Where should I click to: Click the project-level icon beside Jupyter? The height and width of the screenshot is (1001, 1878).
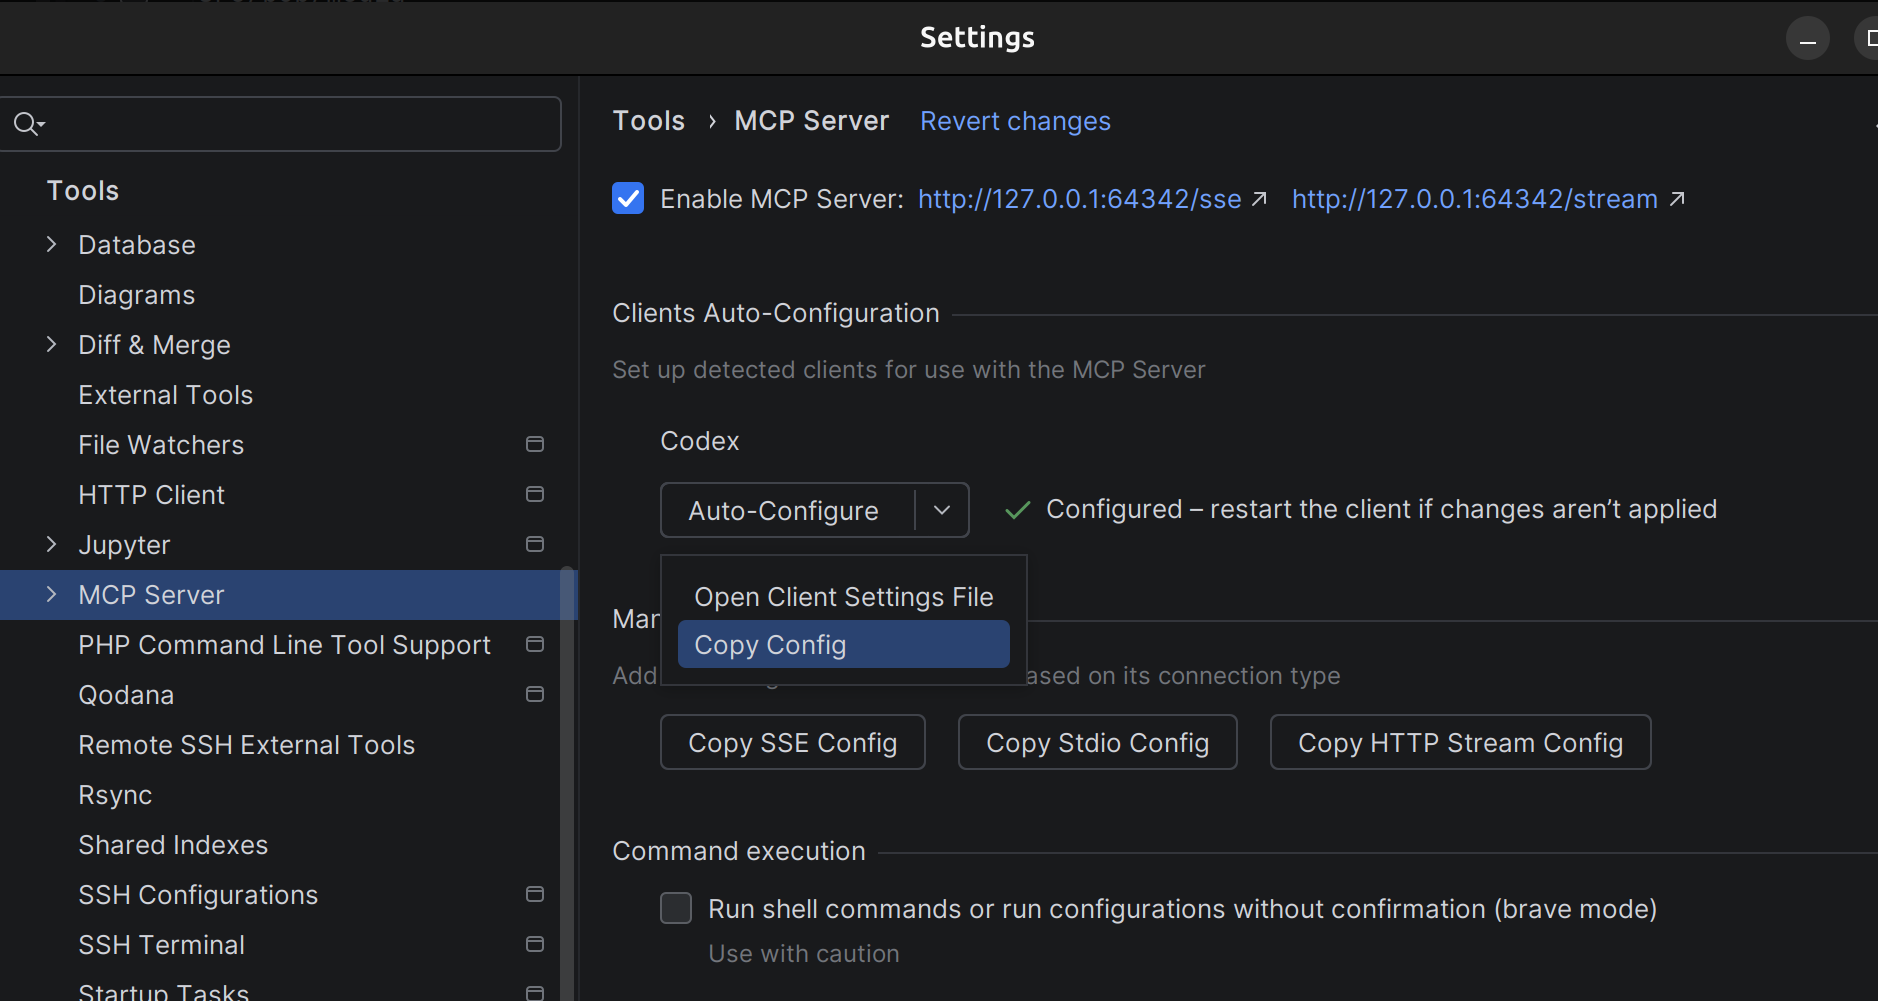click(535, 544)
